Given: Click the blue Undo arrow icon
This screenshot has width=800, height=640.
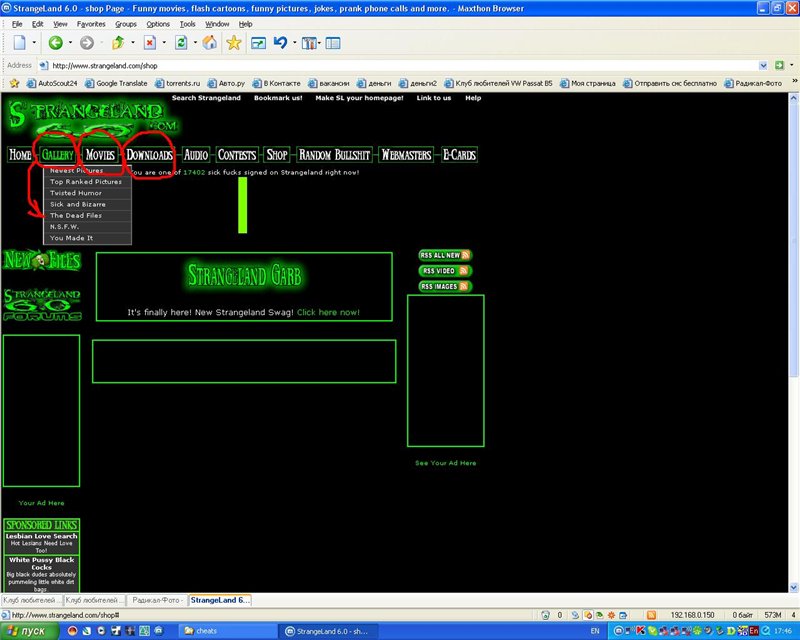Looking at the screenshot, I should click(x=281, y=43).
